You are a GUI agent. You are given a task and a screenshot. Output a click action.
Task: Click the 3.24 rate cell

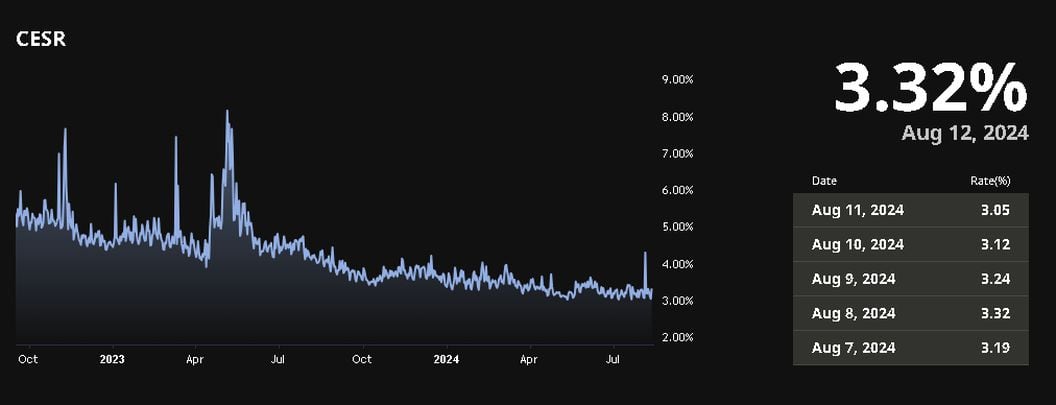[x=995, y=279]
